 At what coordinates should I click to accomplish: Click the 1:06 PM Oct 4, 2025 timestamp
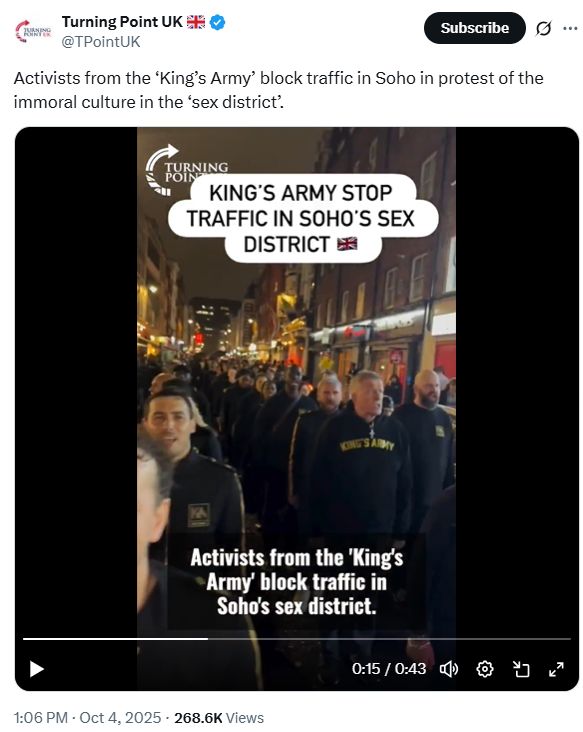pos(87,717)
